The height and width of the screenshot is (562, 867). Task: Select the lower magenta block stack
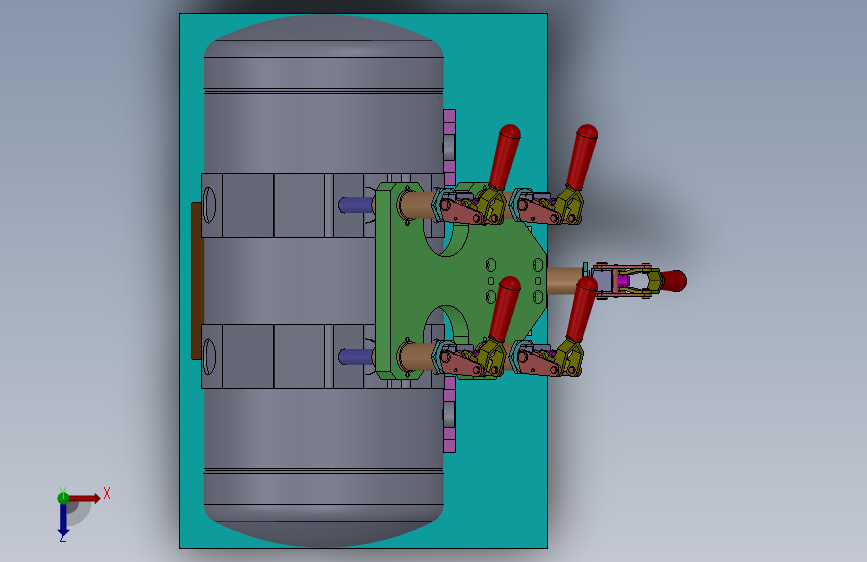(x=450, y=415)
